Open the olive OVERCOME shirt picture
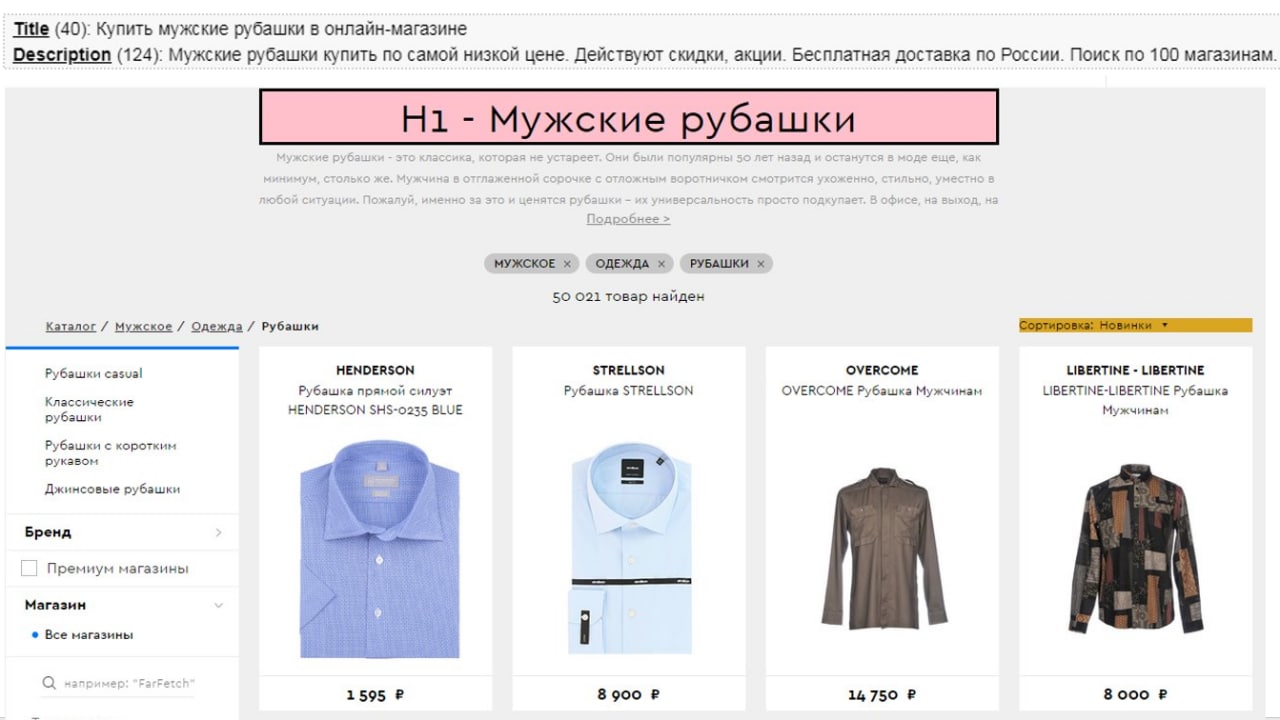The image size is (1280, 720). (883, 547)
